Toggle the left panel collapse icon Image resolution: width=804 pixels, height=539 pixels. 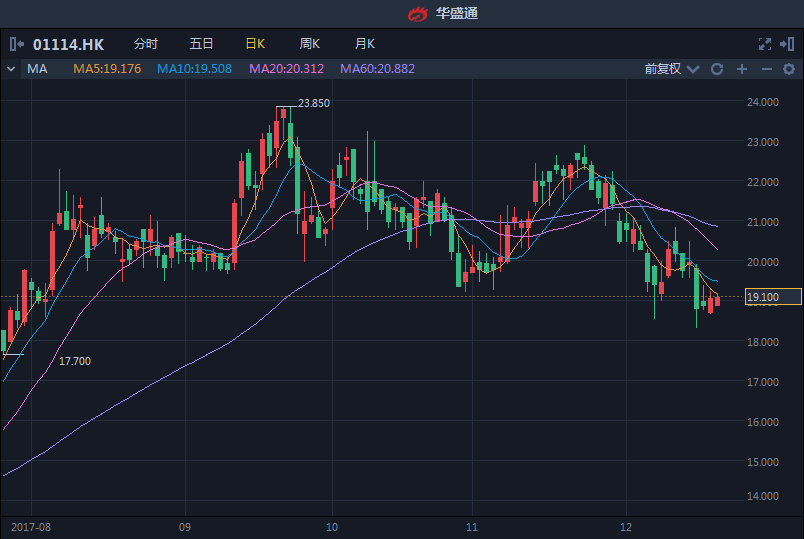pos(16,44)
